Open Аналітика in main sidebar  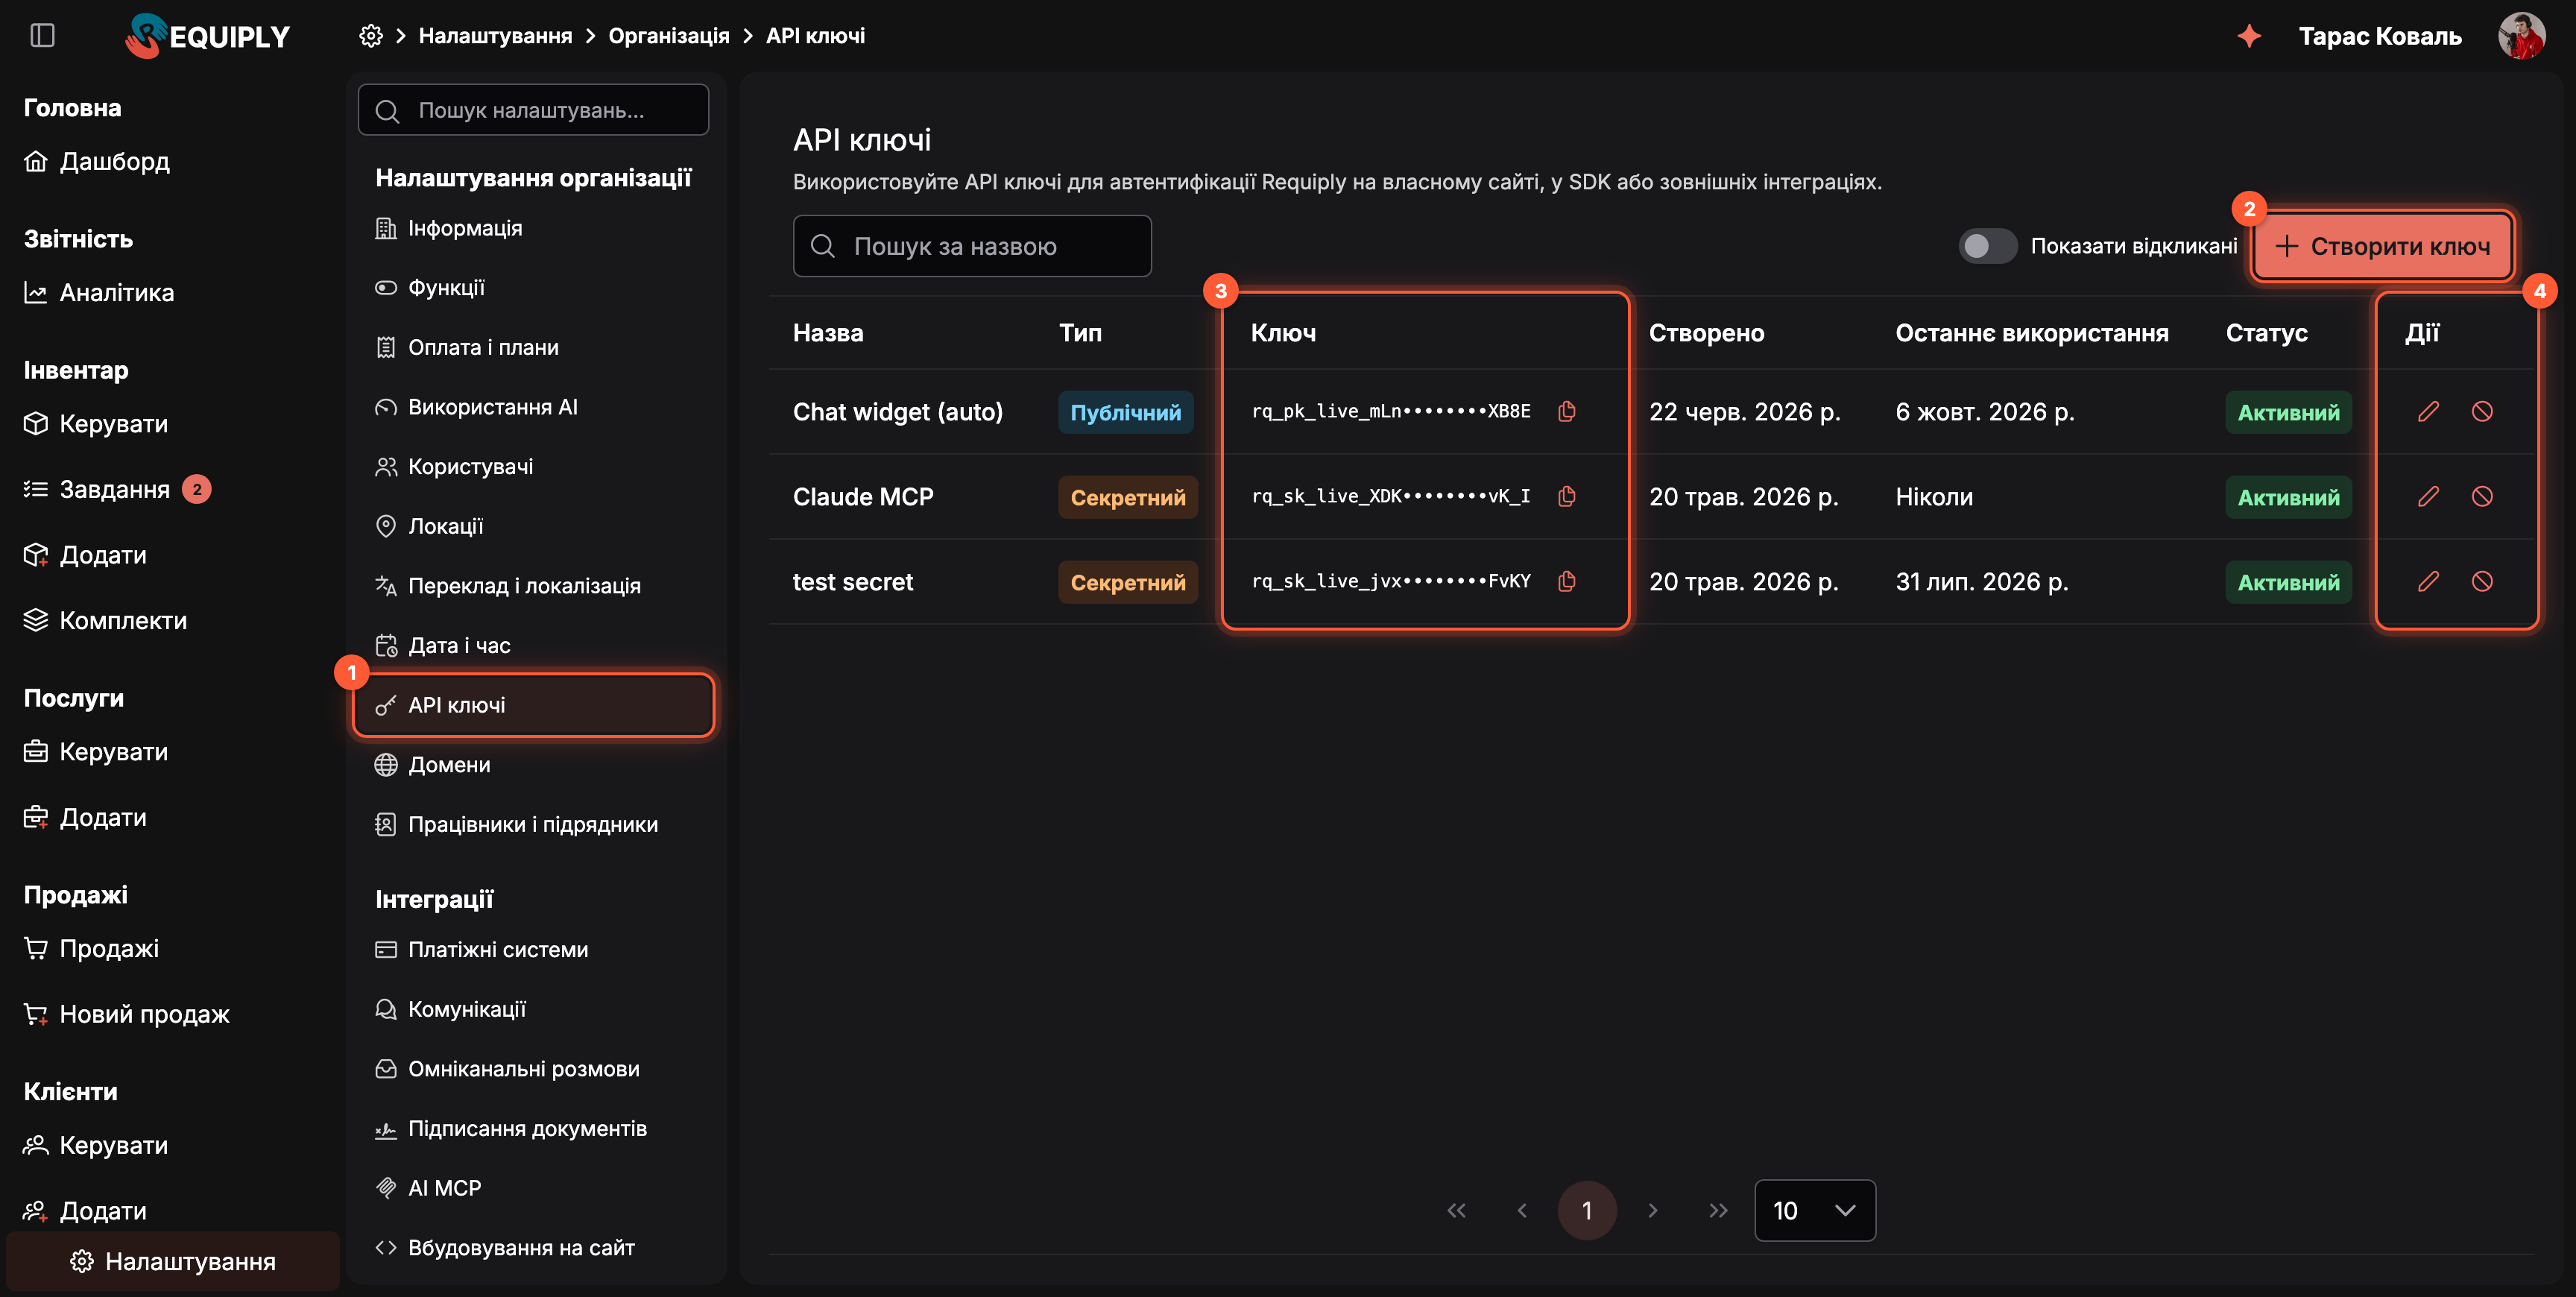pyautogui.click(x=99, y=293)
